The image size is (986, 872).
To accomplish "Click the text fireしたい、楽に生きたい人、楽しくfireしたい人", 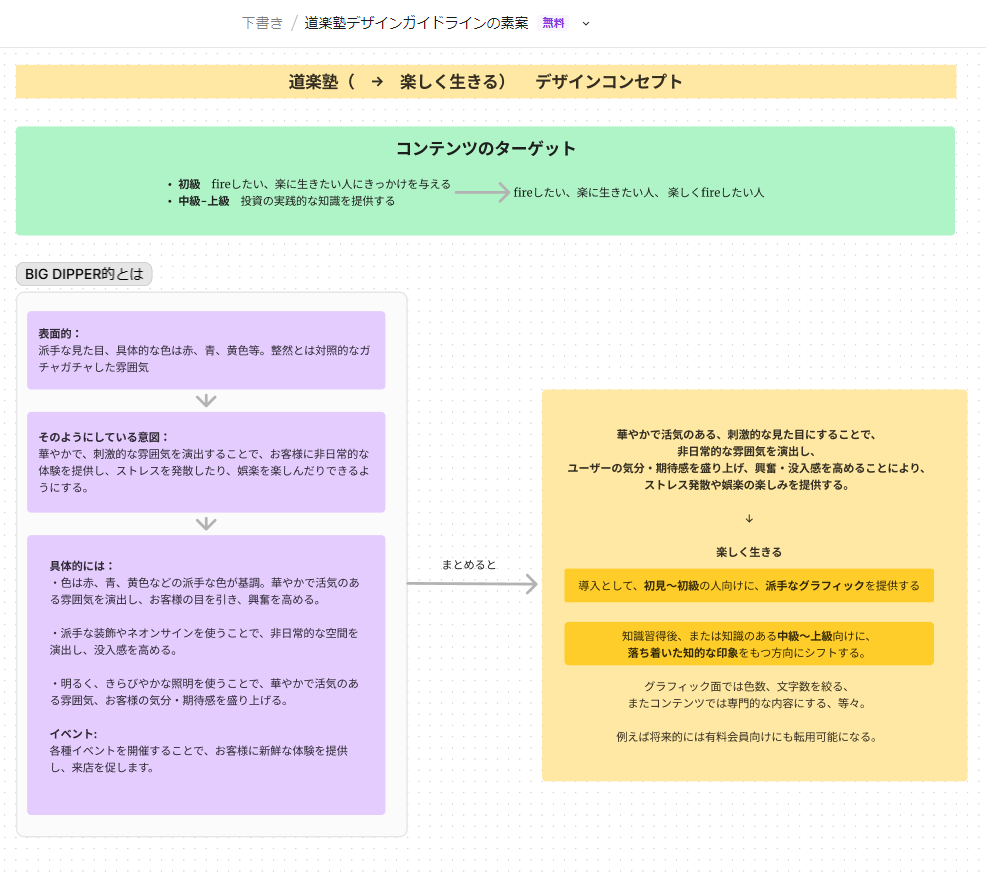I will (x=639, y=192).
